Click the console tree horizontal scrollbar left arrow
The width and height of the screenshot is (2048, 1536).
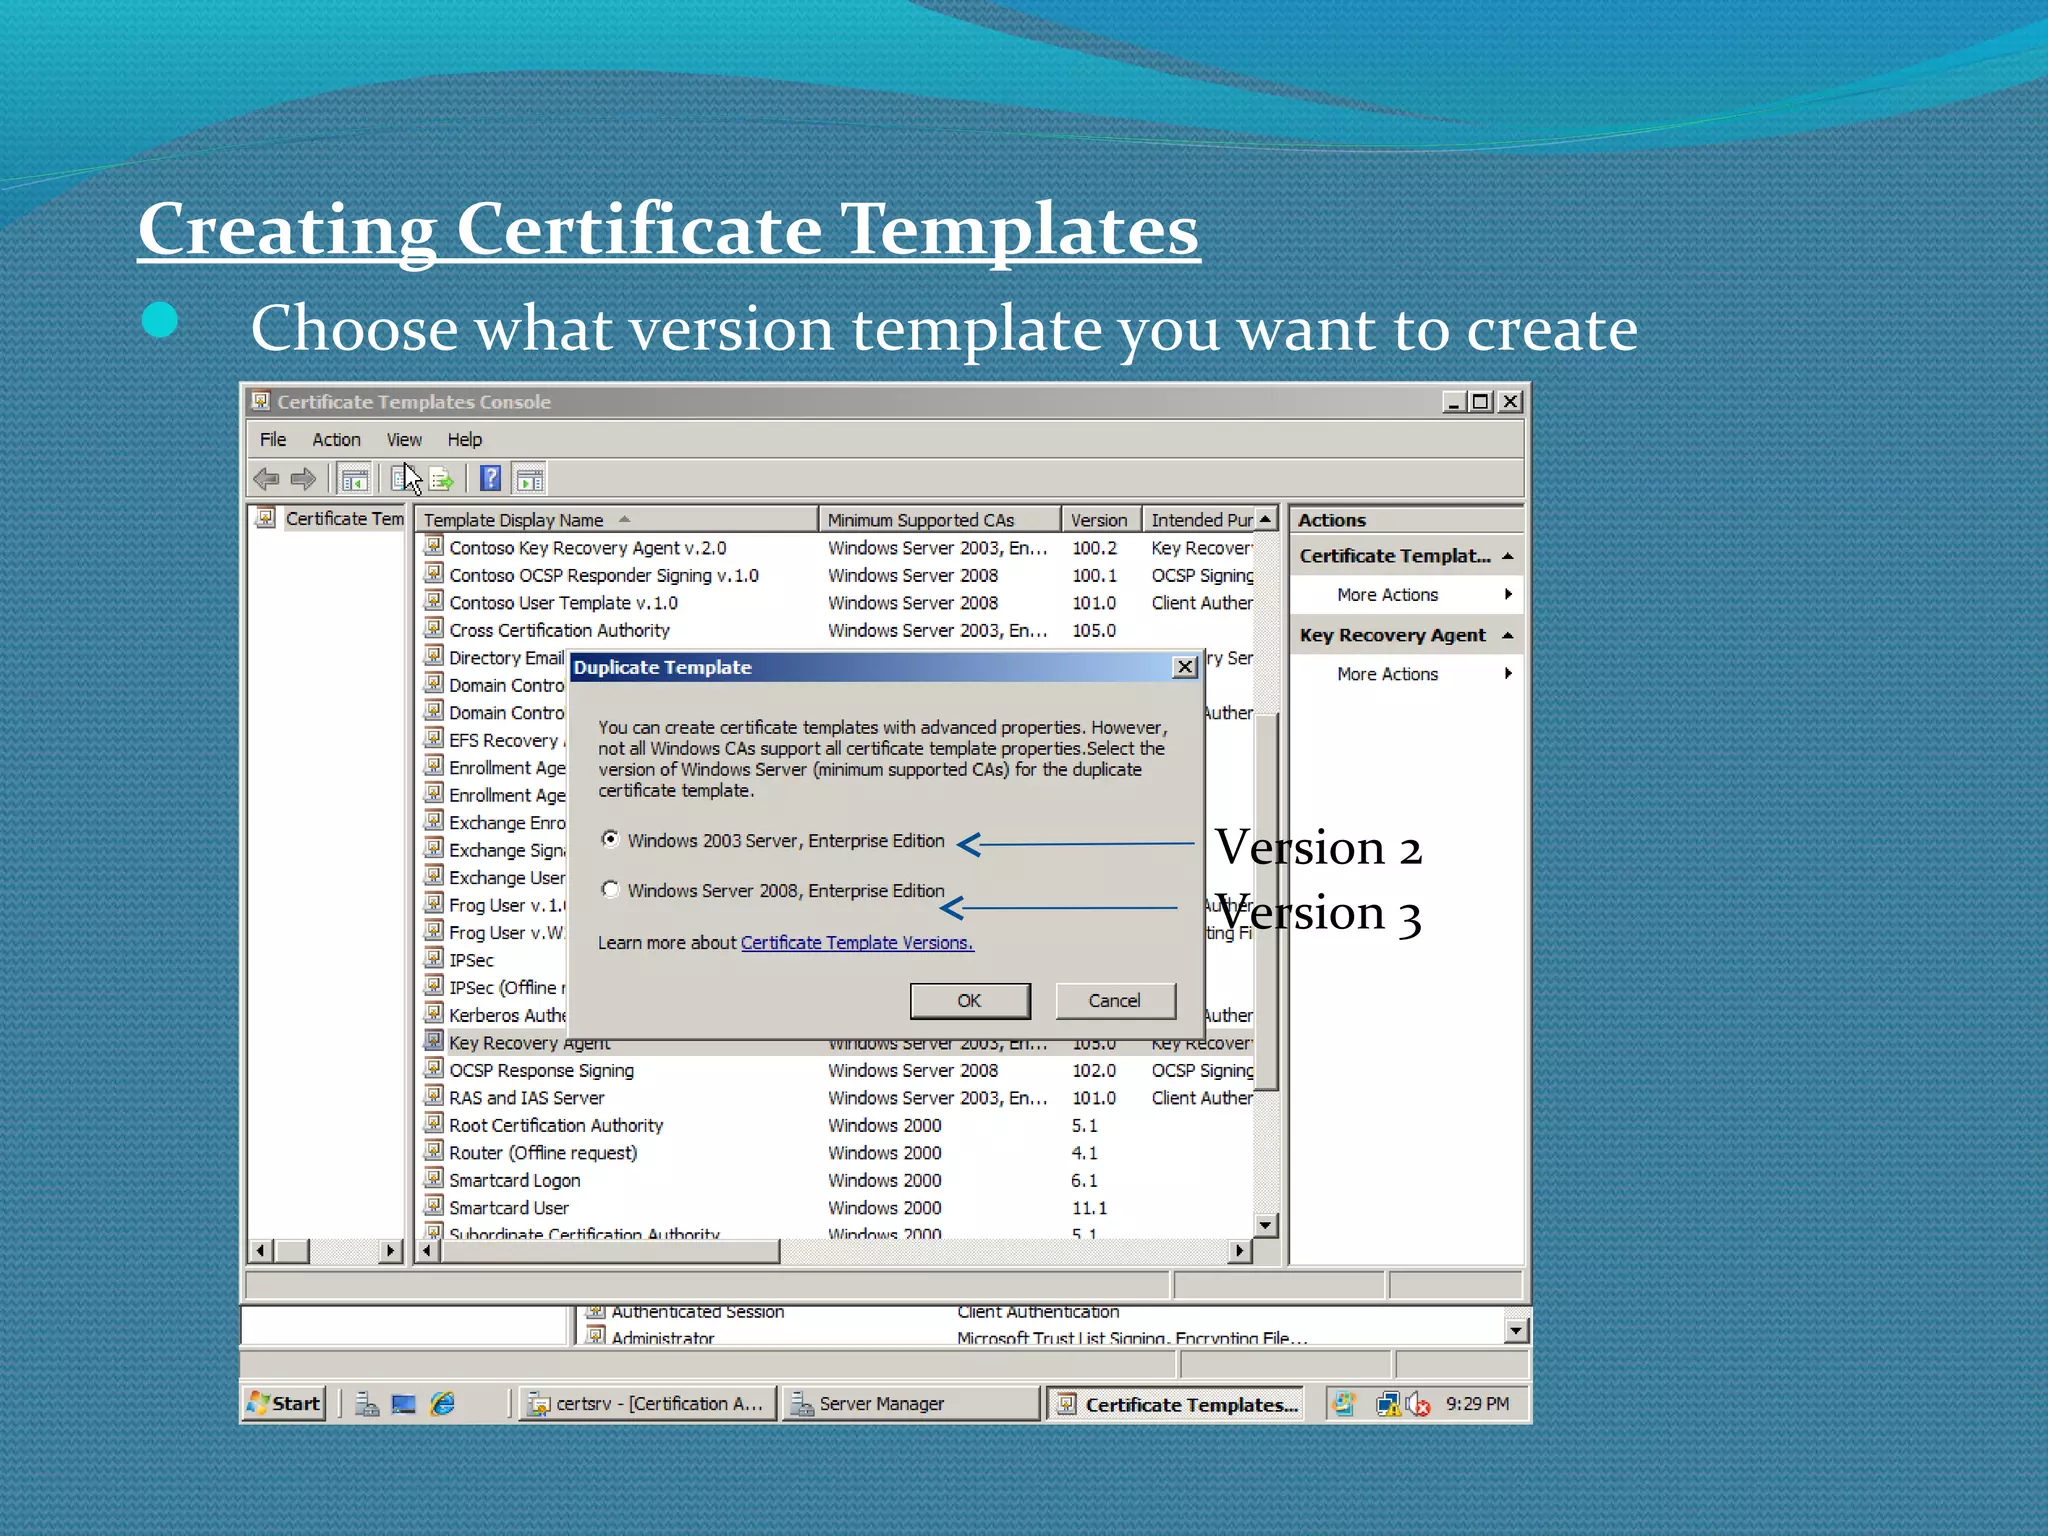click(x=261, y=1250)
